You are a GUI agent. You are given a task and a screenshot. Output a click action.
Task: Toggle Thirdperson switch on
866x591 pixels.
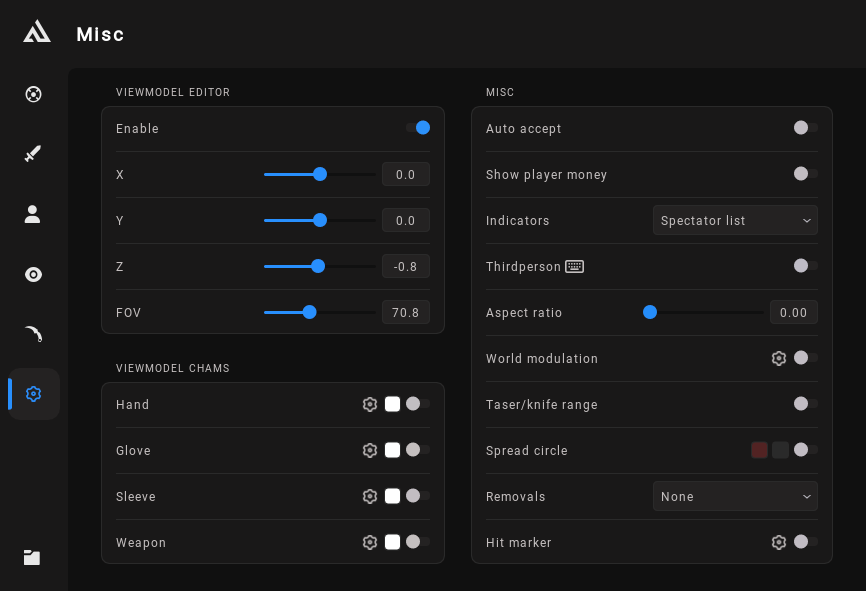tap(806, 266)
